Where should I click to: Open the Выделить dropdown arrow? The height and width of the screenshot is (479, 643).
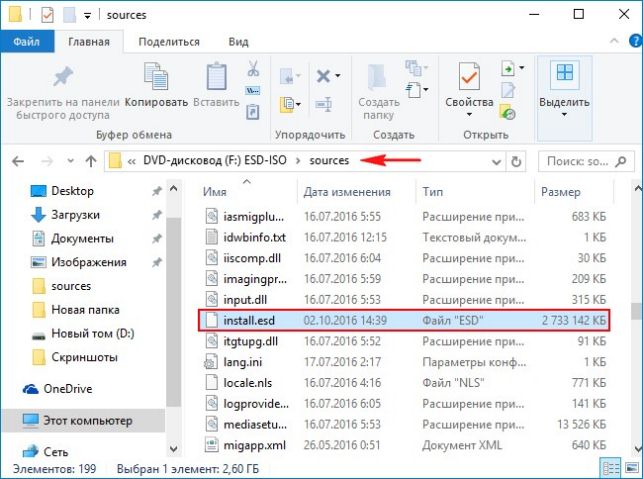(564, 114)
